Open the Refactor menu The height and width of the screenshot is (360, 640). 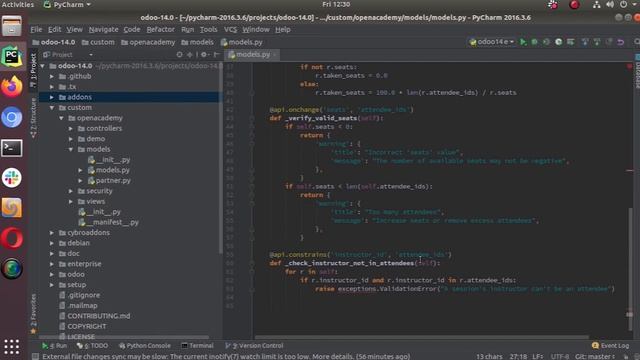pyautogui.click(x=160, y=29)
